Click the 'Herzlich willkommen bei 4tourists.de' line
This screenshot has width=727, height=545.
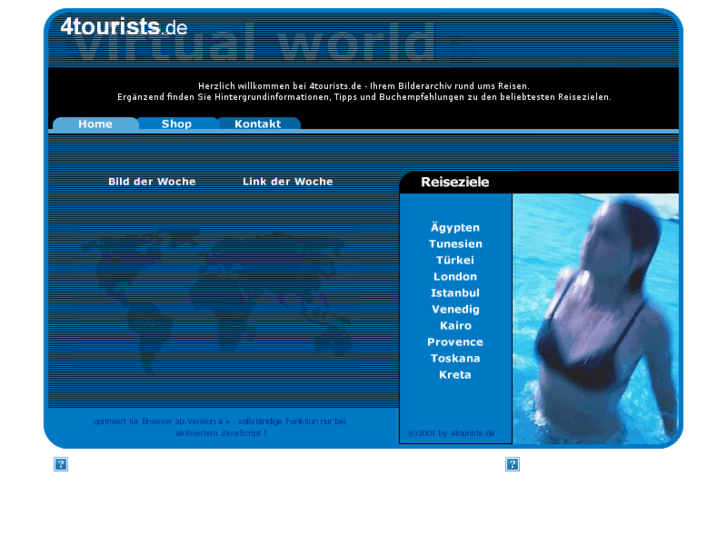[364, 86]
